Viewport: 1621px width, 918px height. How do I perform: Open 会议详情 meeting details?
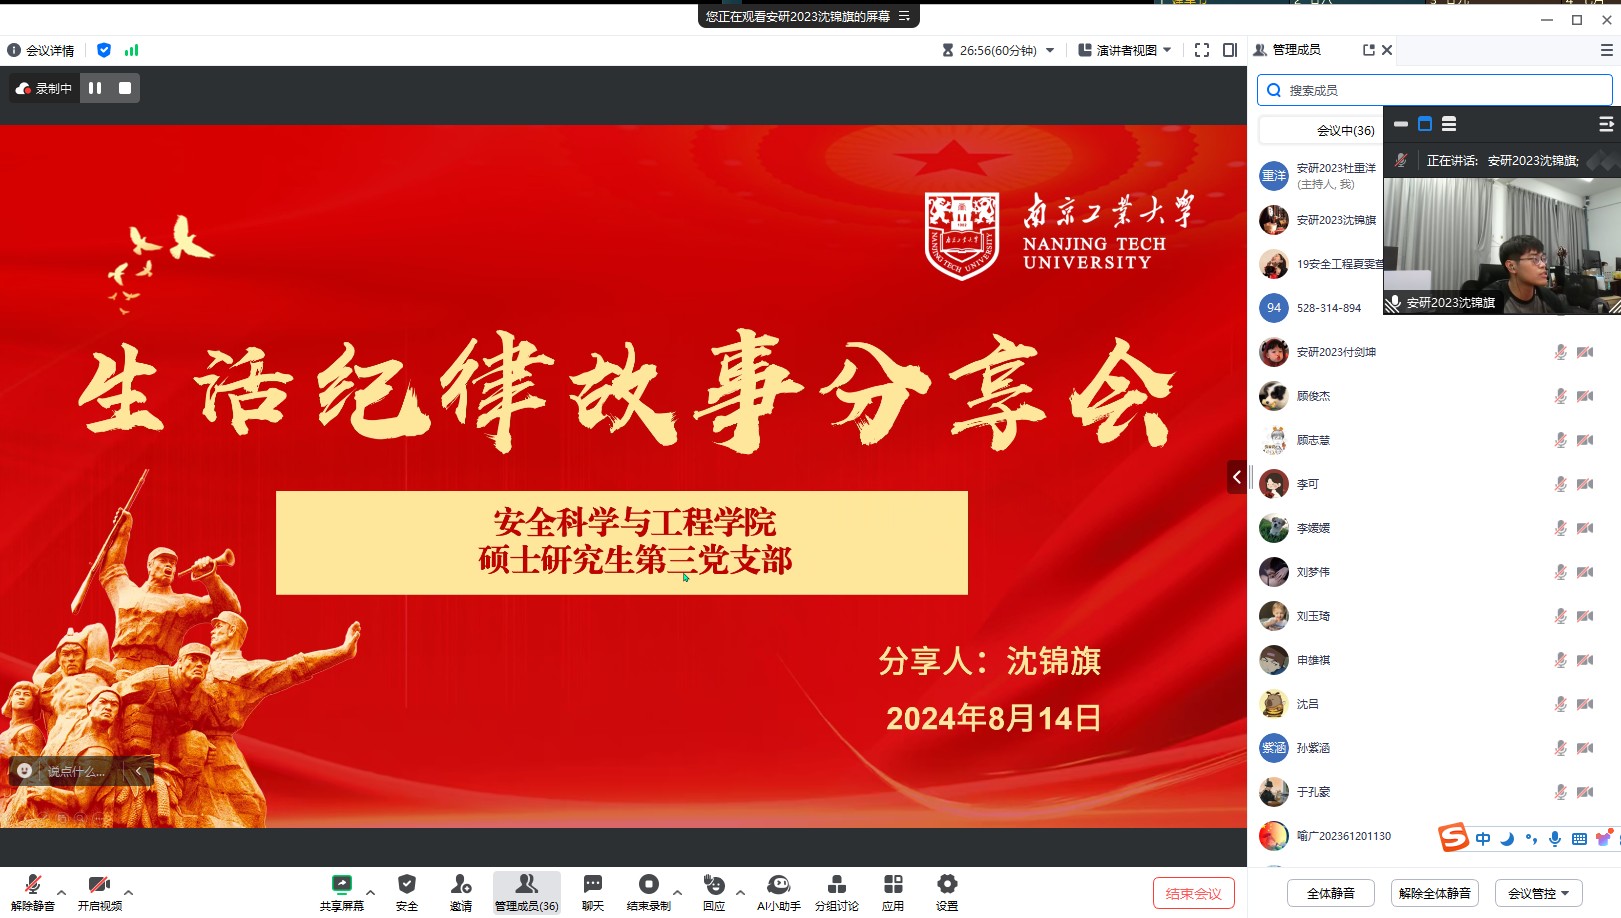pos(41,50)
